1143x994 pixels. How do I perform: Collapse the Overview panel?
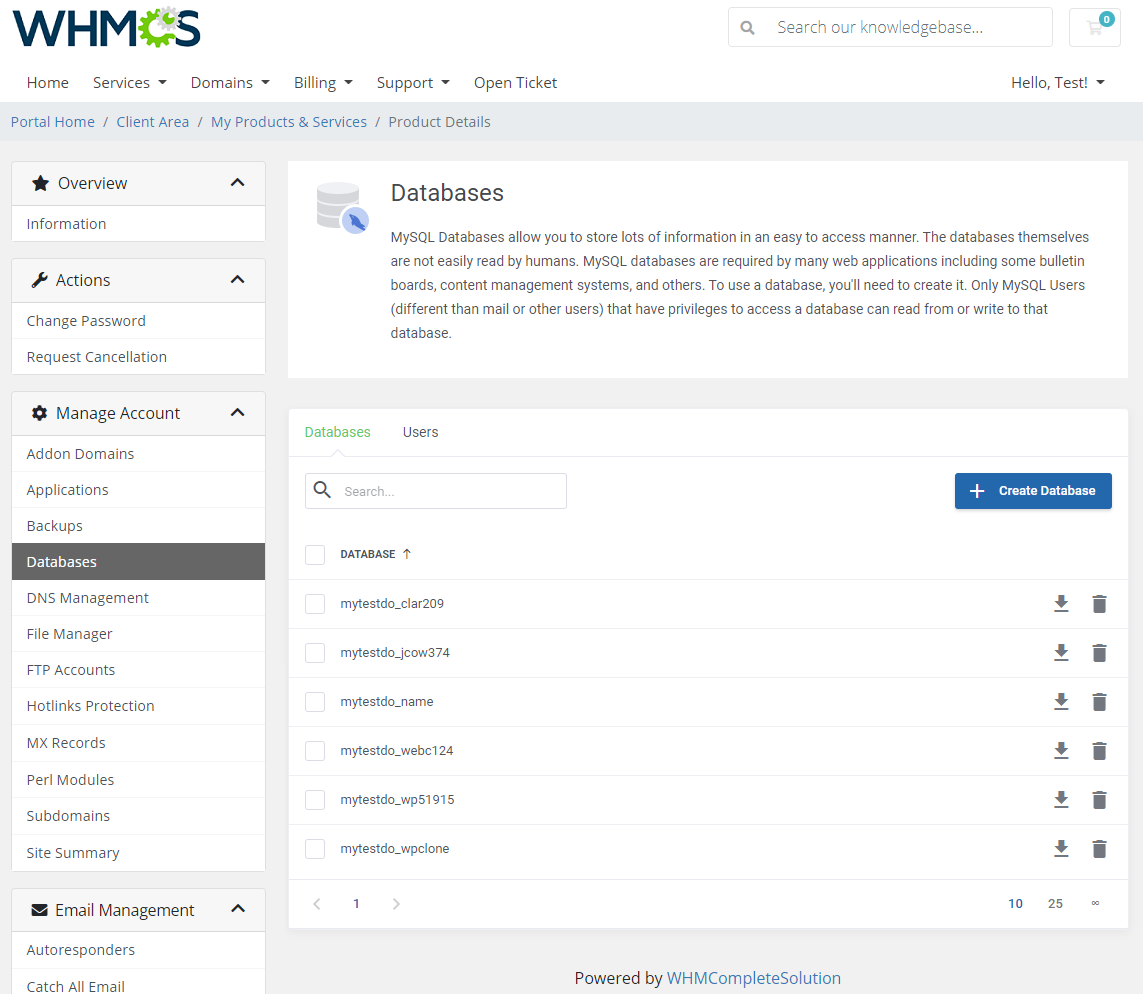(238, 183)
